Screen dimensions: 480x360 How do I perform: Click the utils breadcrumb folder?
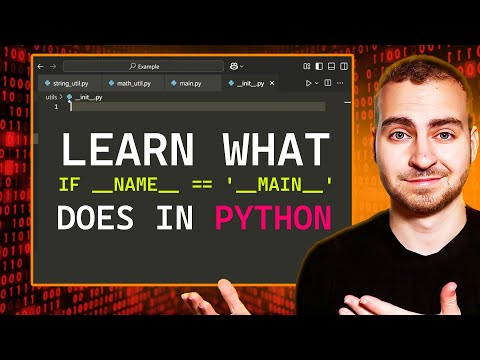pyautogui.click(x=51, y=97)
